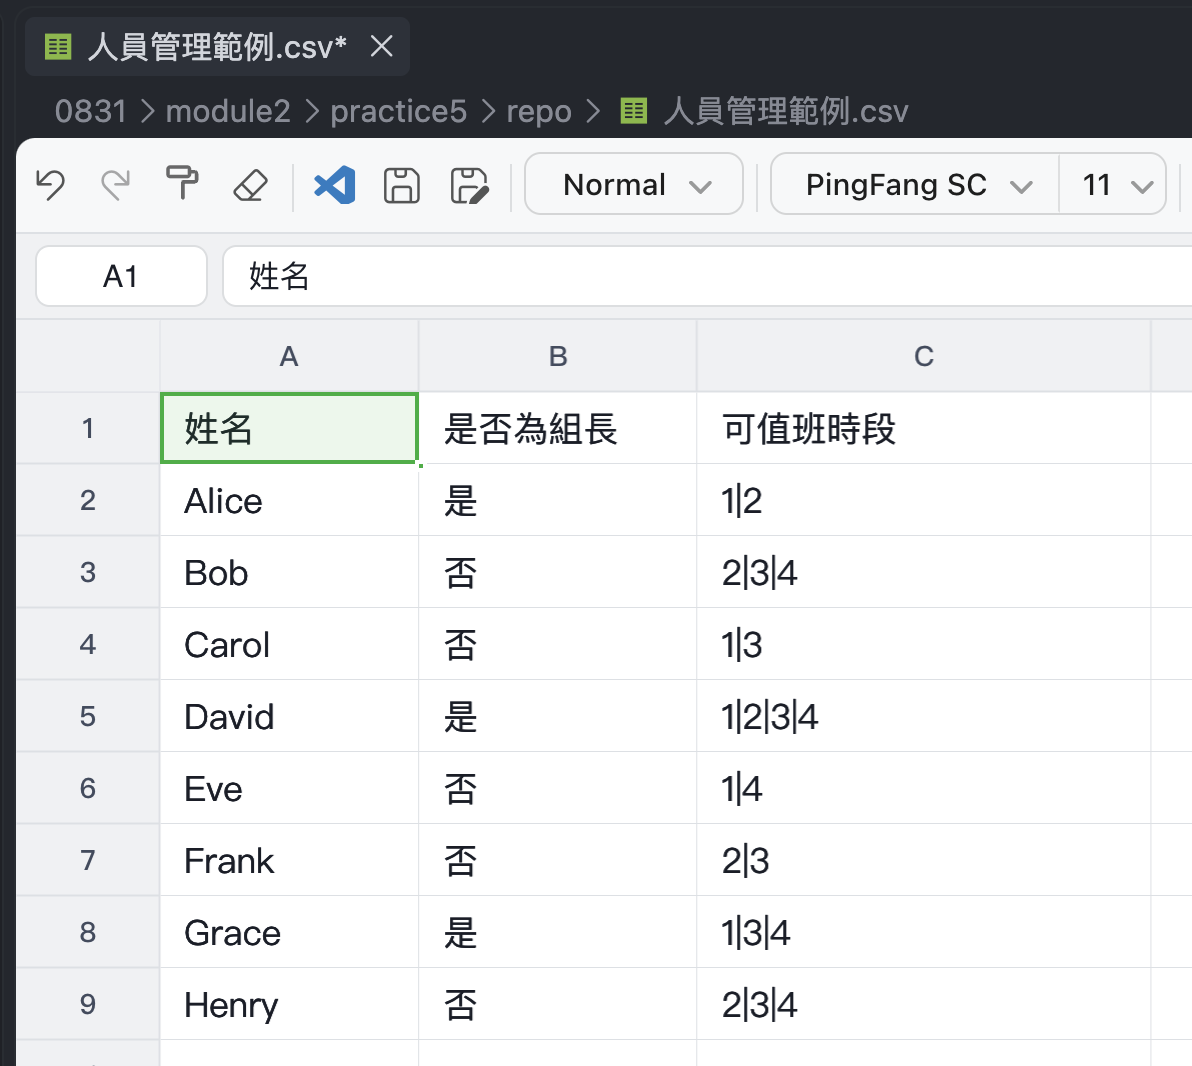The image size is (1192, 1066).
Task: Click cell Alice
Action: click(x=289, y=500)
